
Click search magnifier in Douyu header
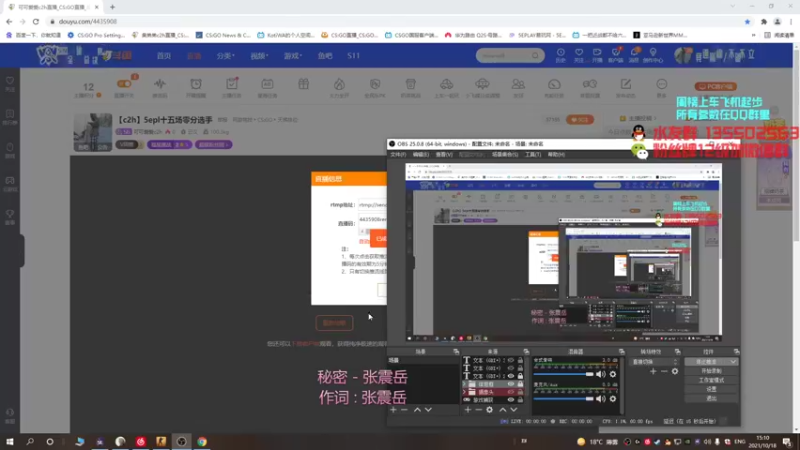pyautogui.click(x=535, y=55)
